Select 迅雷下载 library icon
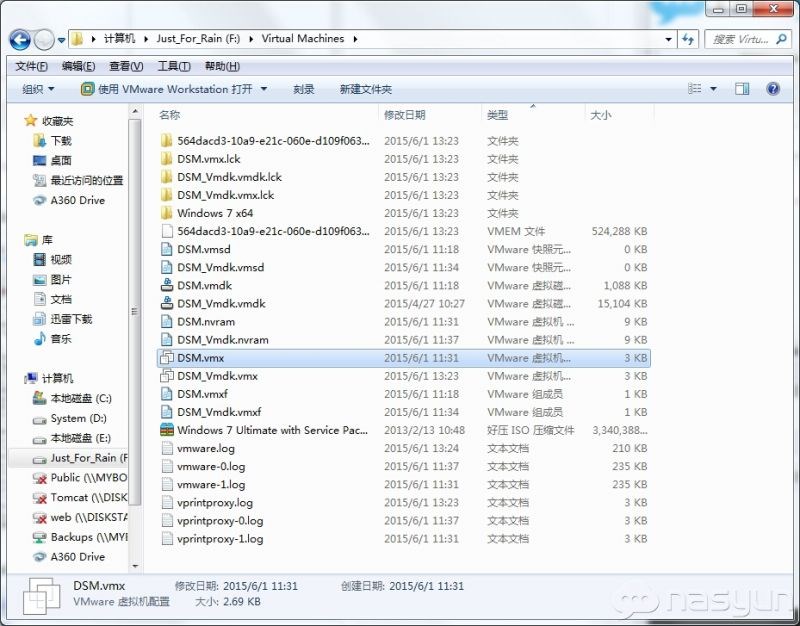Viewport: 800px width, 626px height. click(39, 319)
